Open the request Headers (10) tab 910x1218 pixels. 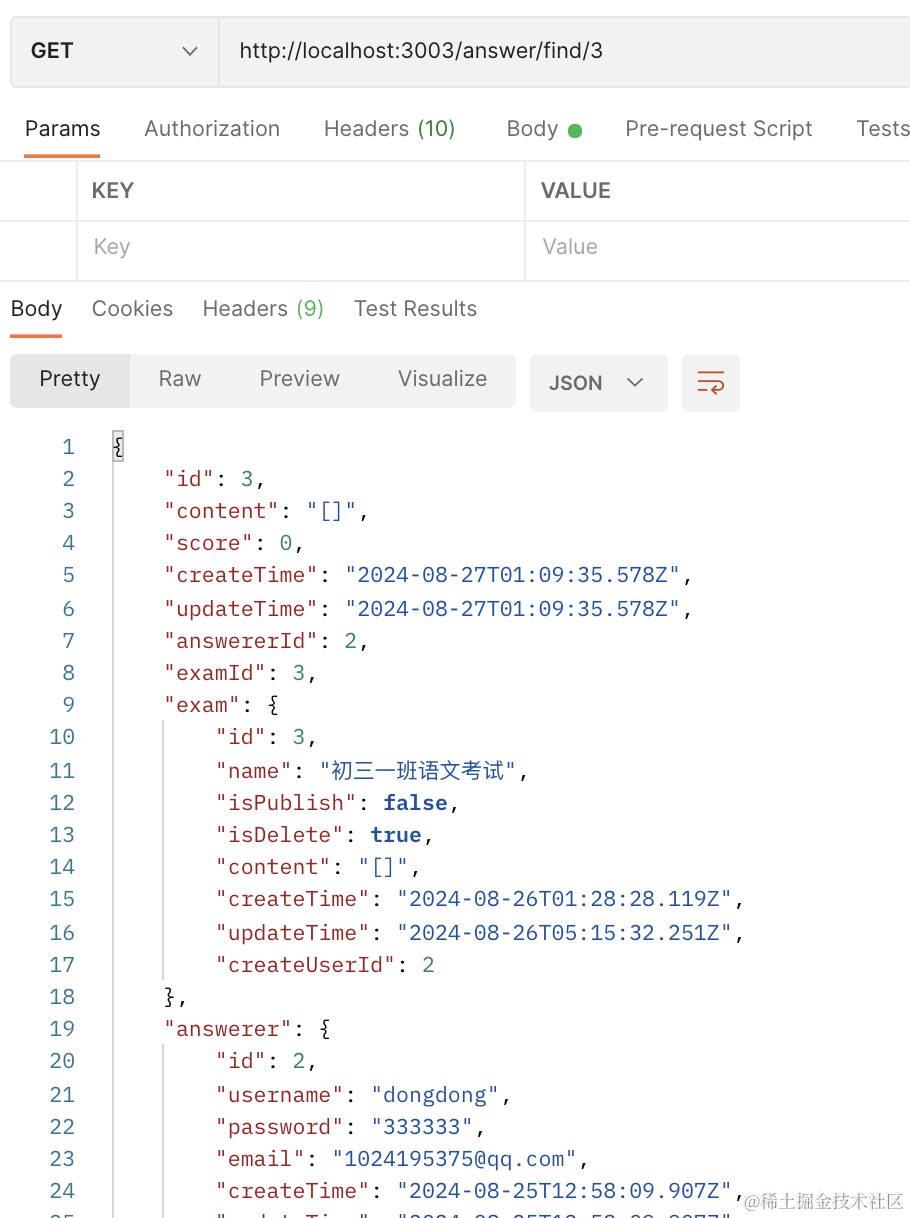389,129
